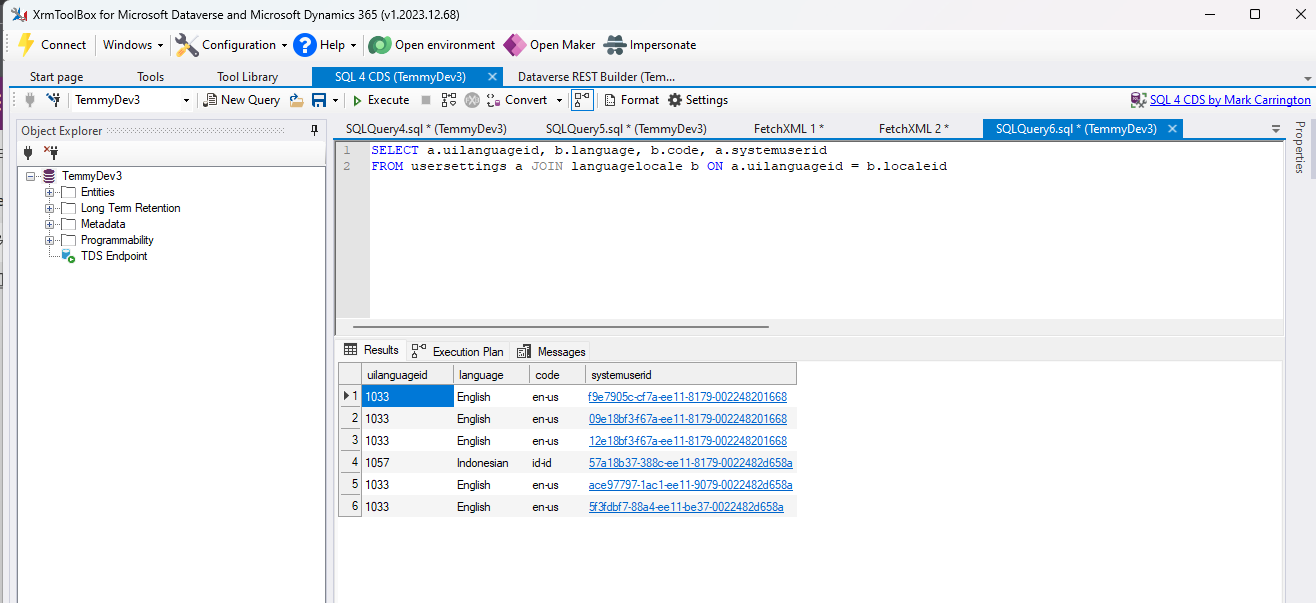Open the Save dropdown arrow
The image size is (1316, 603).
click(335, 100)
